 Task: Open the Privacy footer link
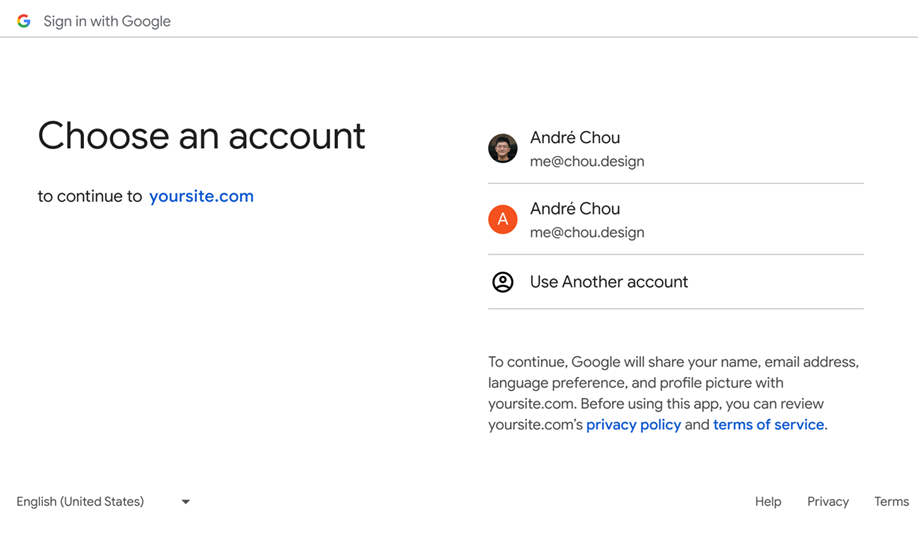(828, 502)
